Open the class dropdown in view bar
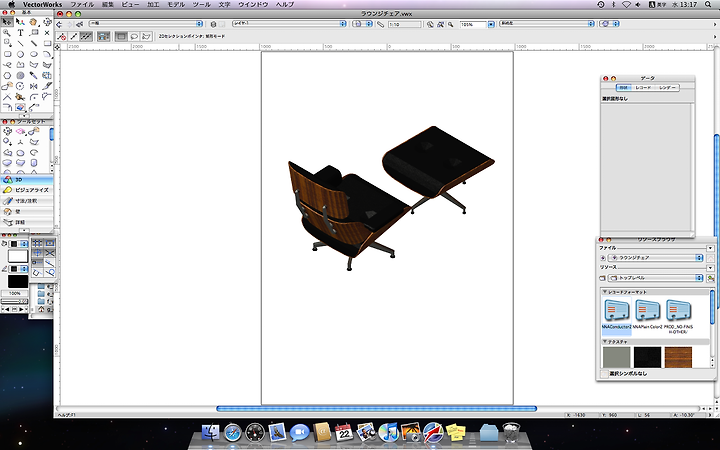Viewport: 720px width, 450px height. [x=146, y=23]
